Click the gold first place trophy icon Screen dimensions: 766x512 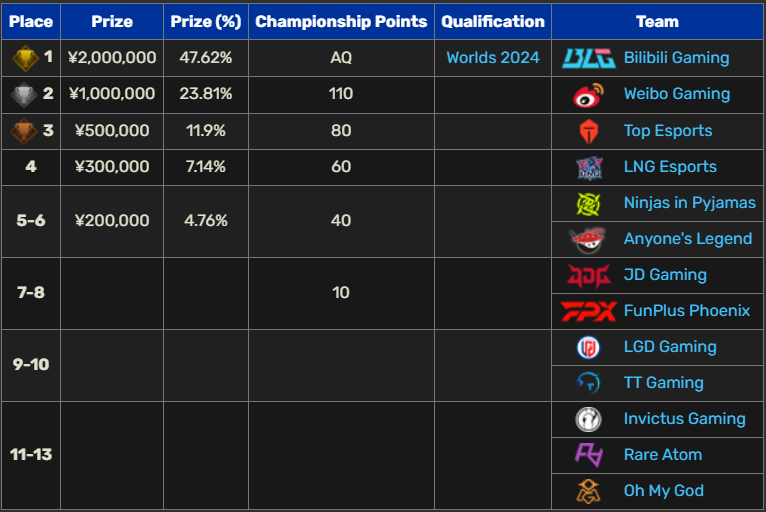[x=25, y=58]
